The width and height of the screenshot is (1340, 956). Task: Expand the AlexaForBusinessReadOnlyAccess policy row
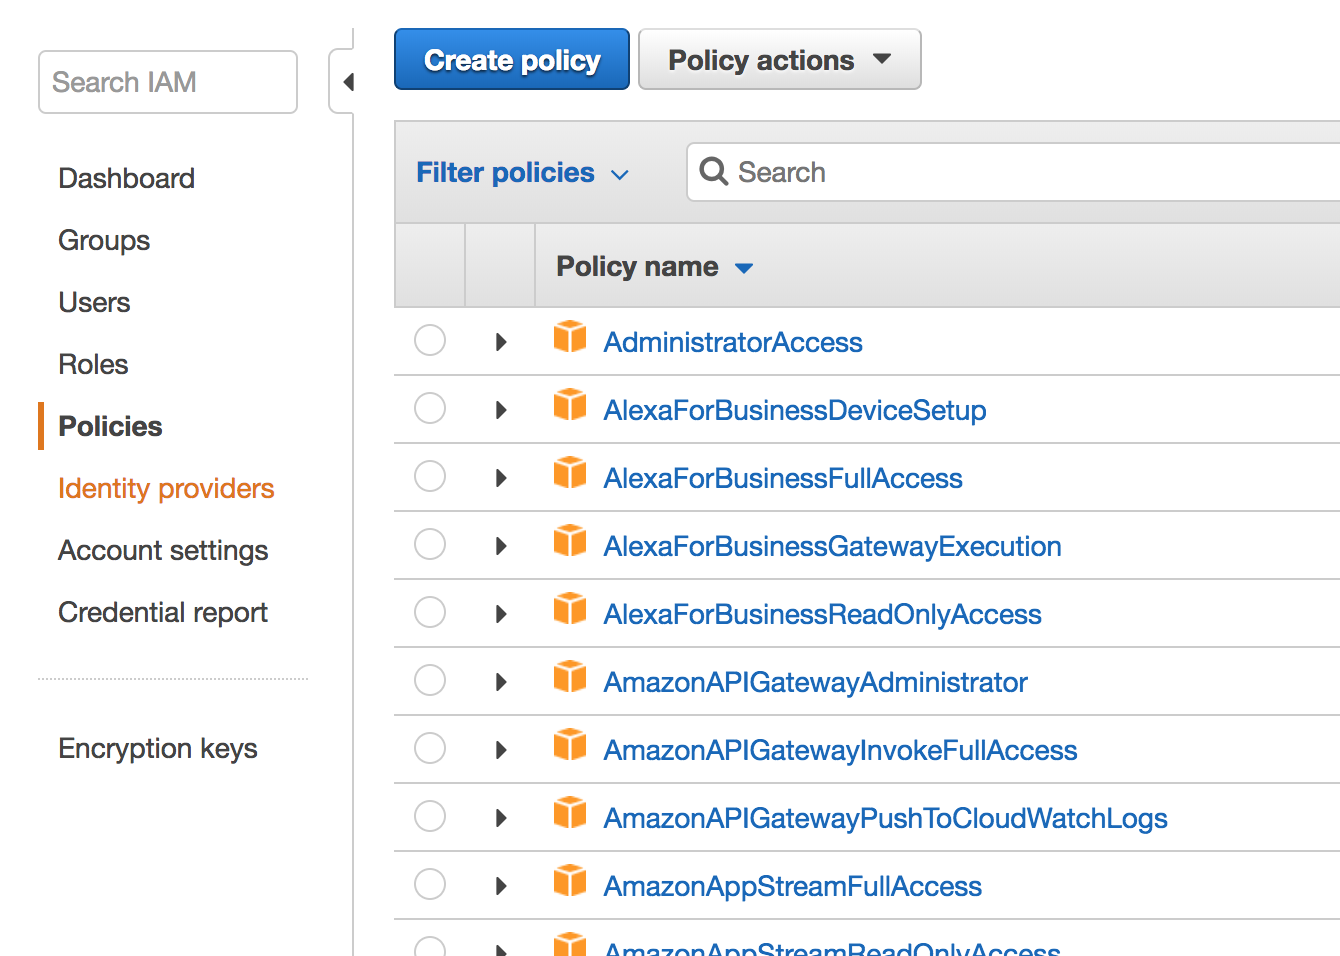click(x=501, y=614)
